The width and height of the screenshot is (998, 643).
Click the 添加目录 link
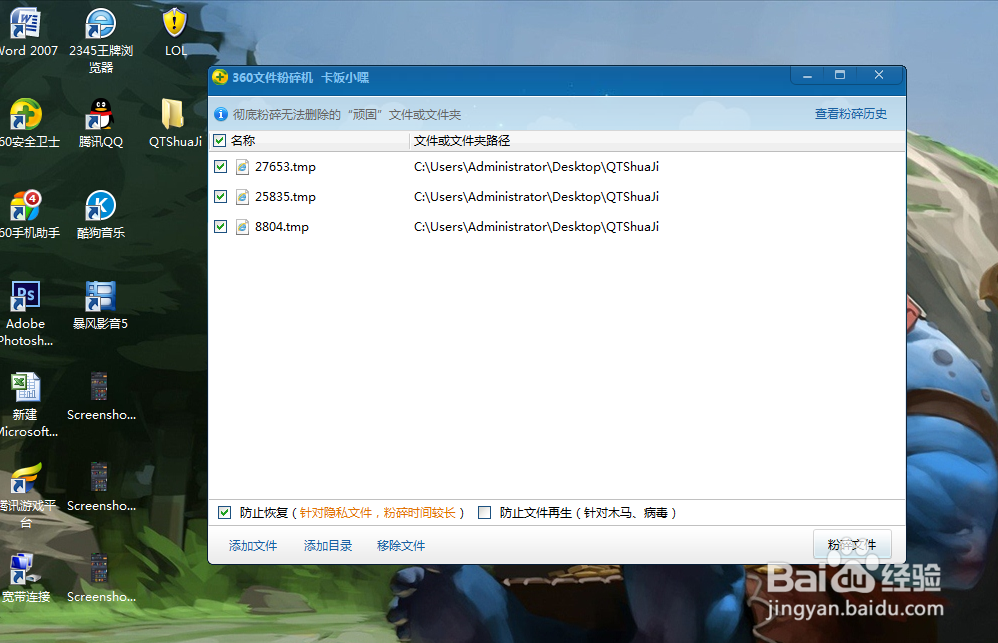[x=328, y=546]
